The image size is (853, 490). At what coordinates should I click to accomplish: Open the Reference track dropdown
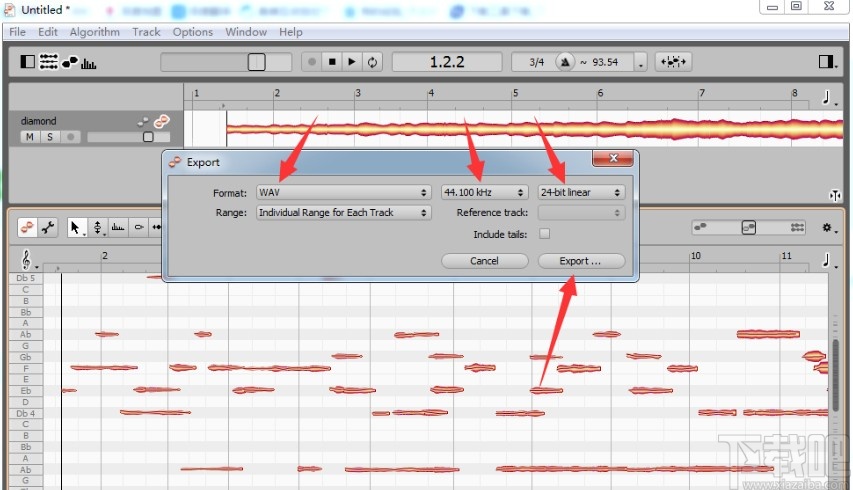coord(581,213)
